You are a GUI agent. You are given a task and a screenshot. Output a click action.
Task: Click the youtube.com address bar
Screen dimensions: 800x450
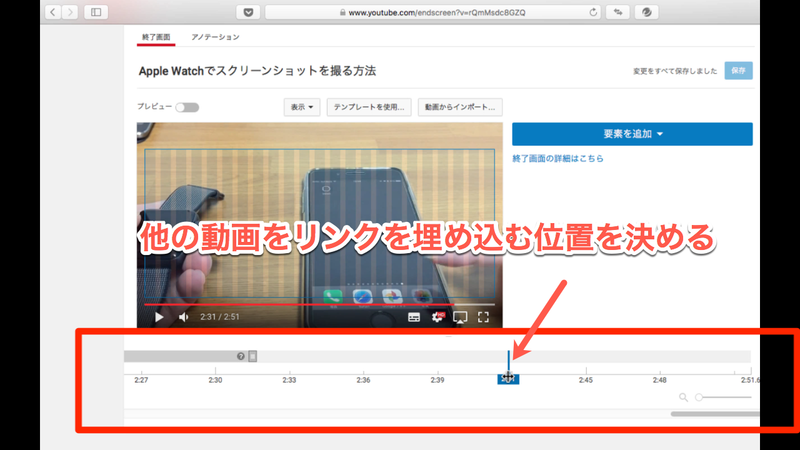coord(433,12)
